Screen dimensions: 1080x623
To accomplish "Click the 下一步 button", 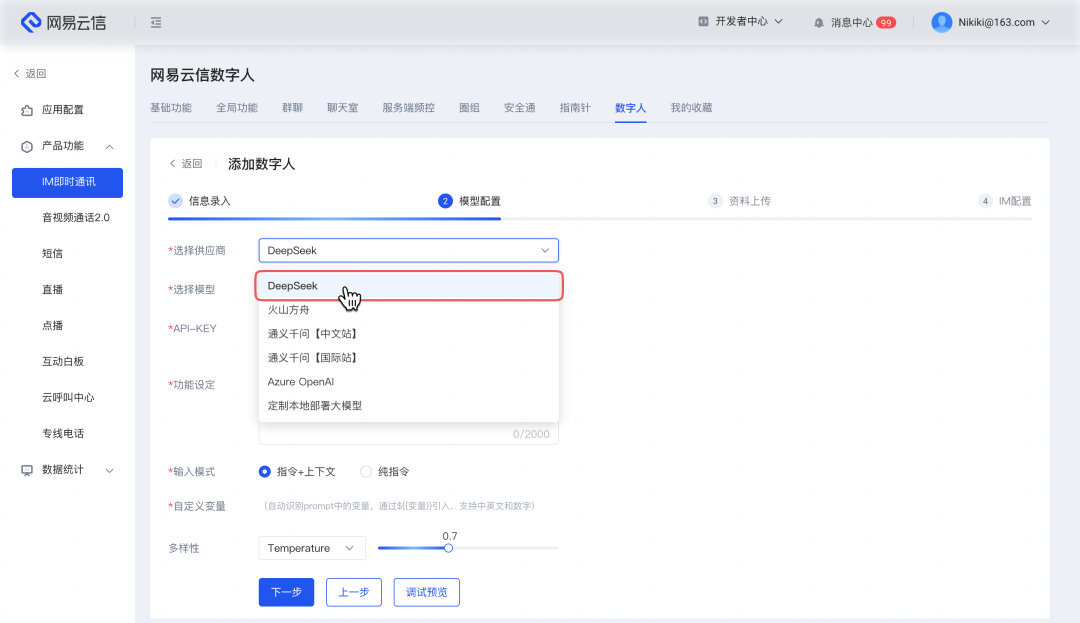I will click(x=286, y=592).
